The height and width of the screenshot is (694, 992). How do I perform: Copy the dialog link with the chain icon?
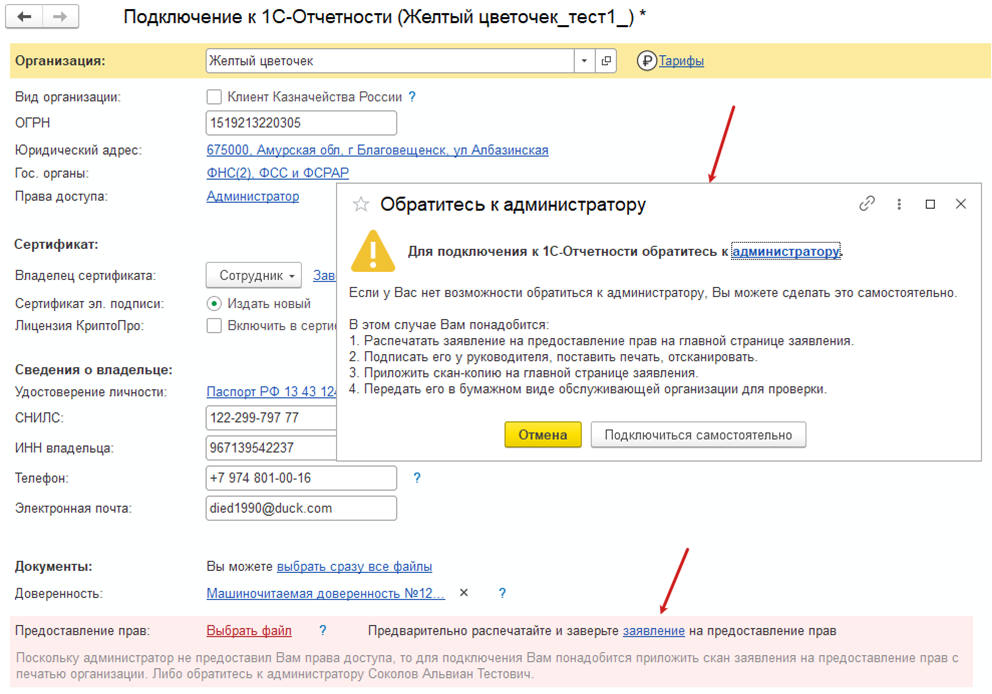(x=867, y=204)
